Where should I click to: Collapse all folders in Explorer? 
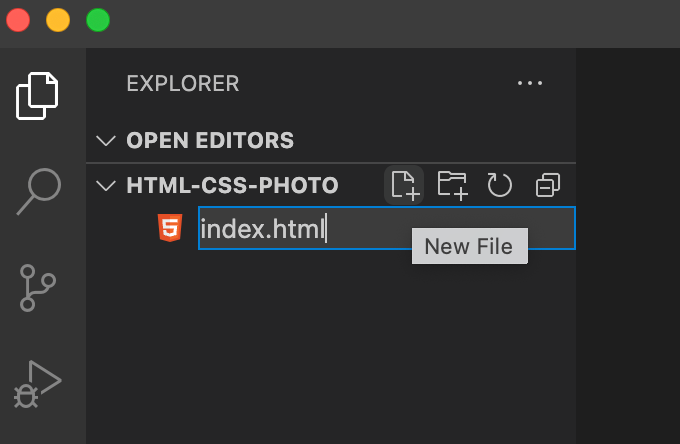[548, 185]
